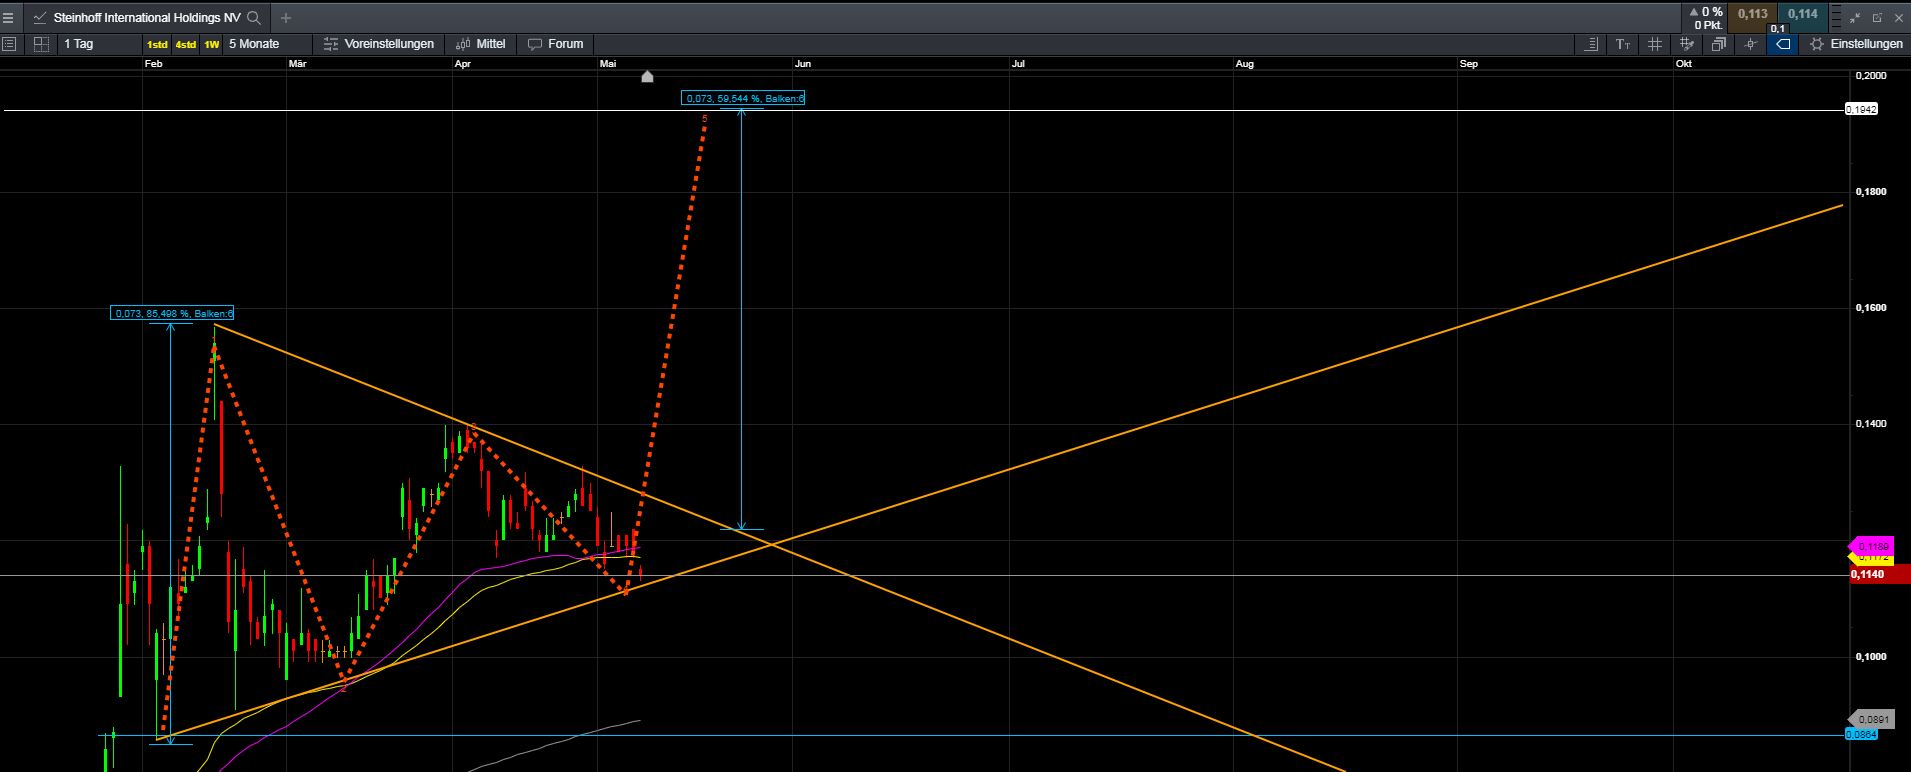
Task: Click the grey 0,0891 moving average label
Action: (x=1871, y=719)
